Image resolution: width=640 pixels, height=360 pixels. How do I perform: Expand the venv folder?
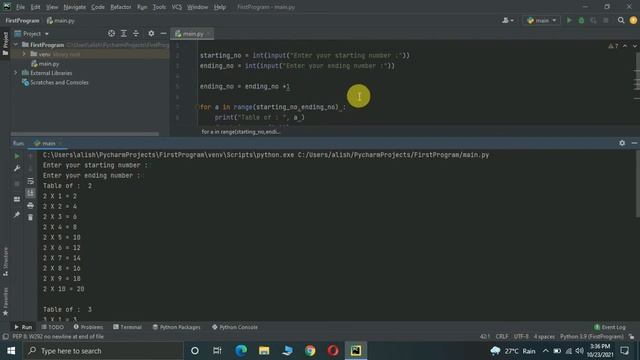(24, 54)
